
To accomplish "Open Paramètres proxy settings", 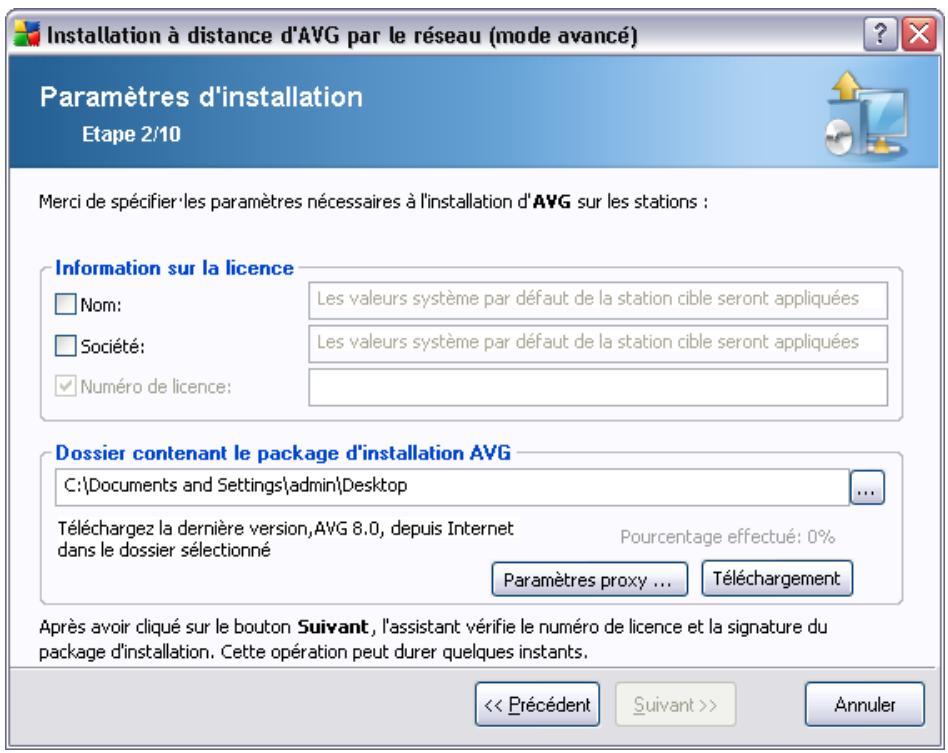I will coord(589,579).
